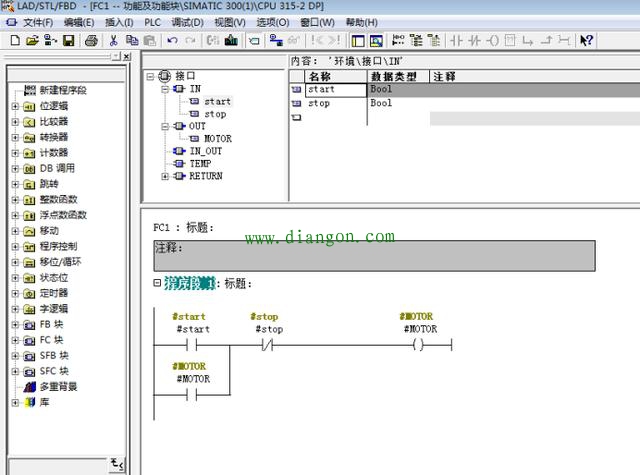640x475 pixels.
Task: Click the Open folder toolbar icon
Action: (x=32, y=41)
